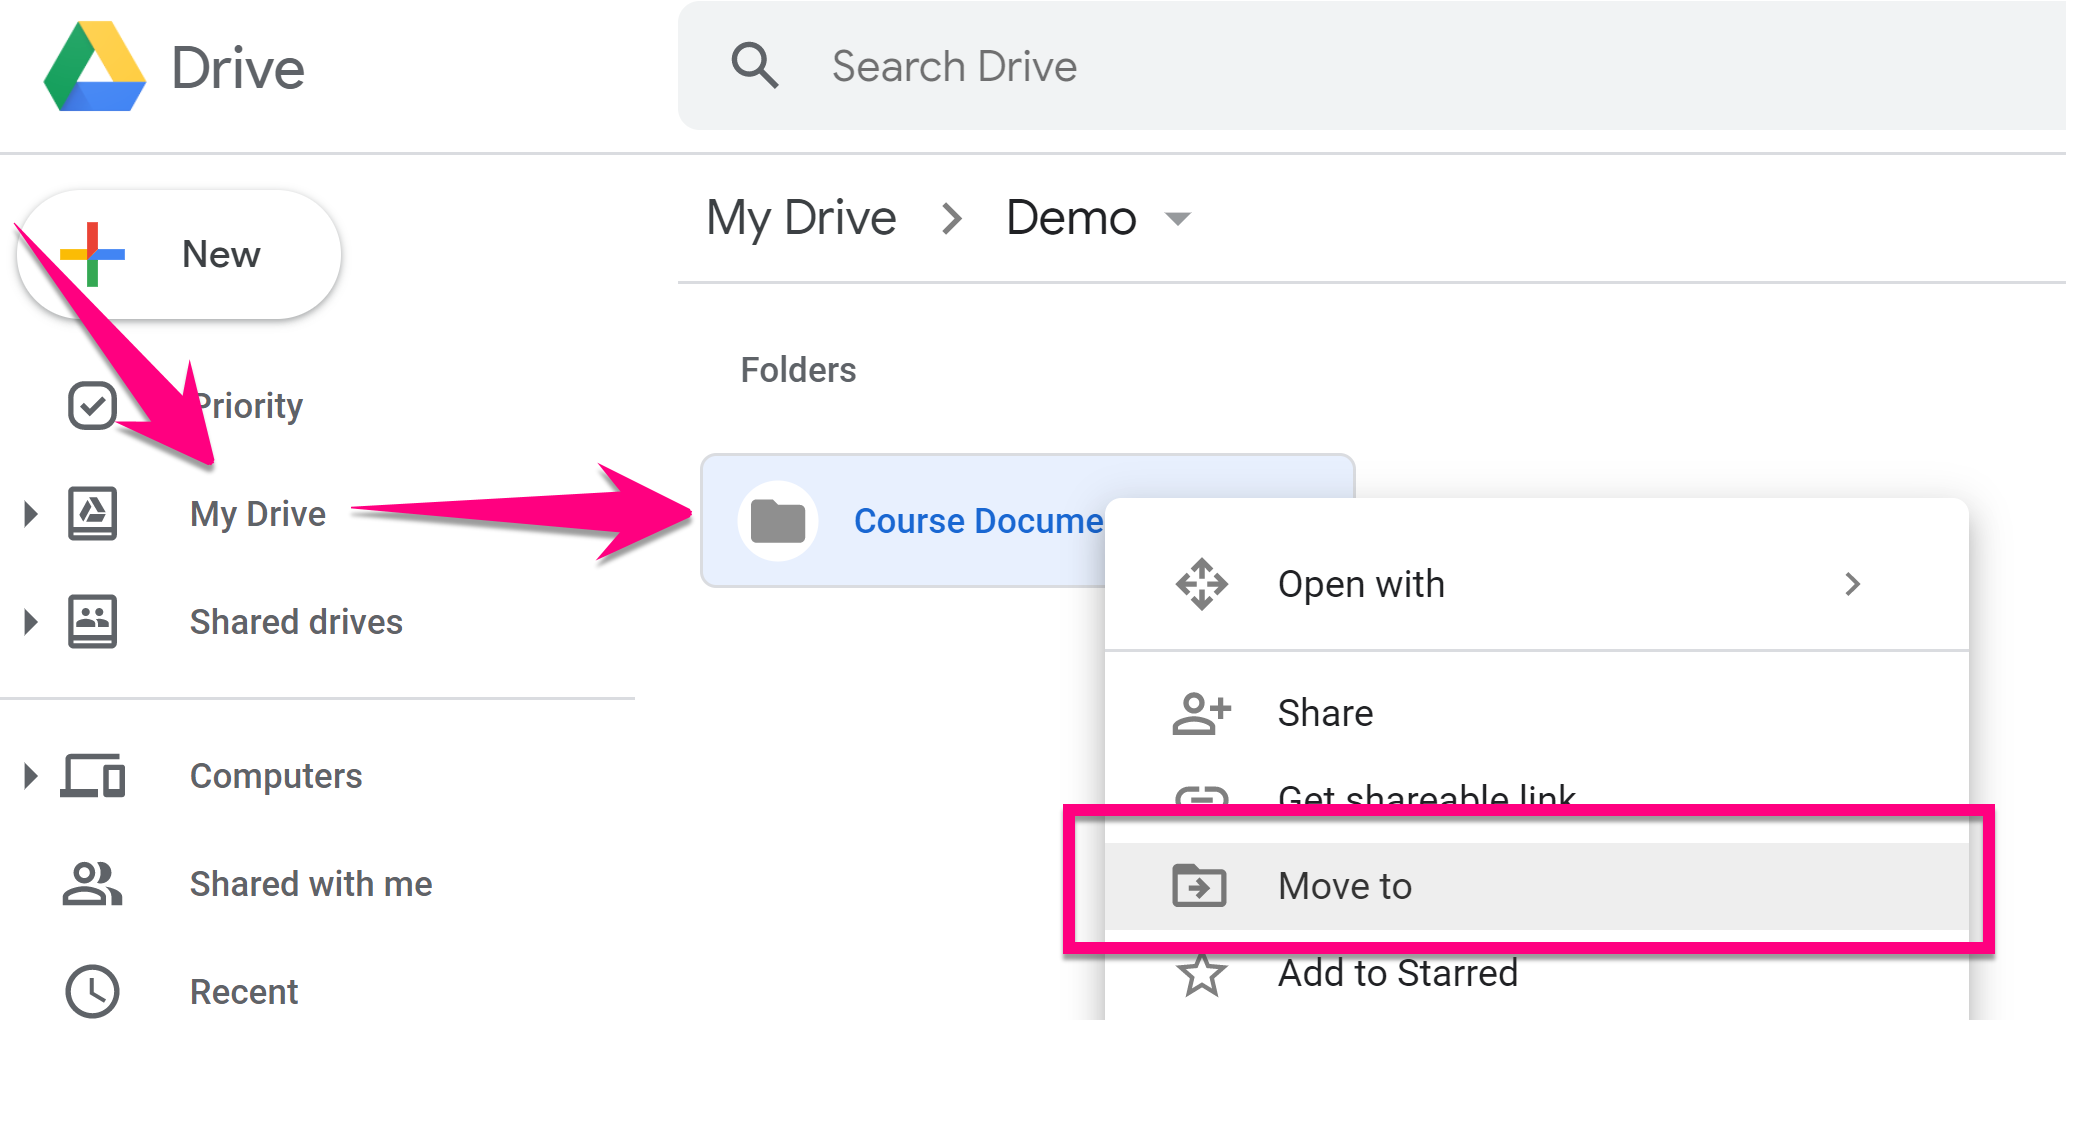Click the Recent clock icon
The image size is (2083, 1121).
[92, 992]
